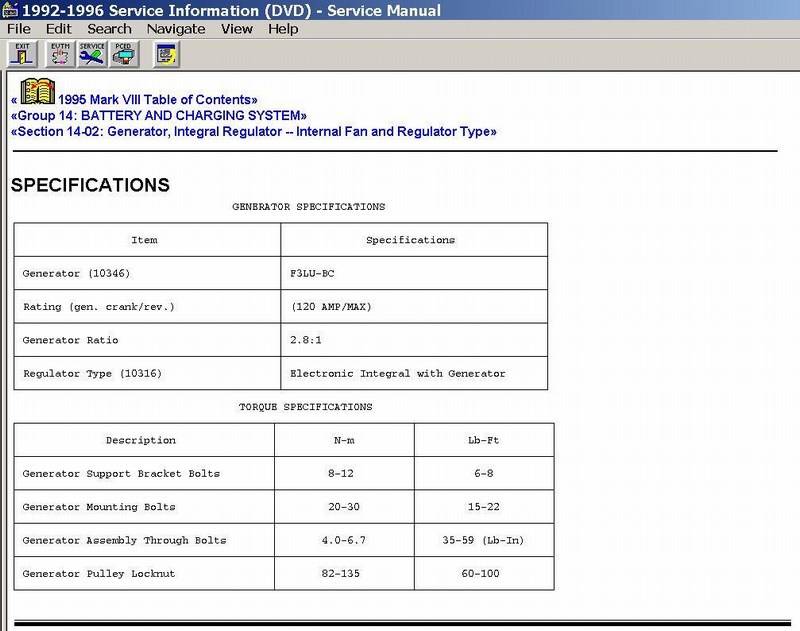Click the 'Lb-Ft' column header

click(483, 440)
